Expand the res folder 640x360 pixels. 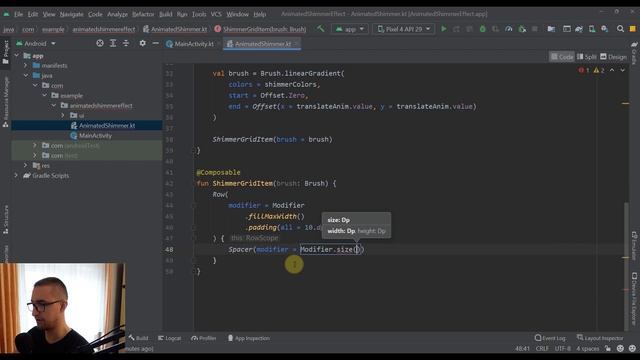(x=26, y=165)
